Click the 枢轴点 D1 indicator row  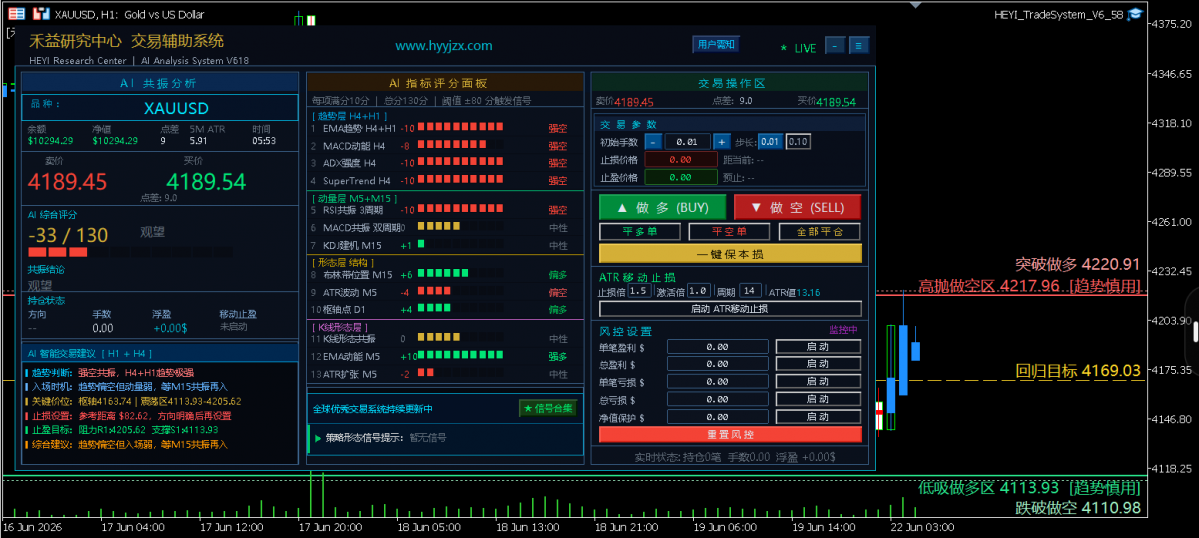[x=444, y=310]
